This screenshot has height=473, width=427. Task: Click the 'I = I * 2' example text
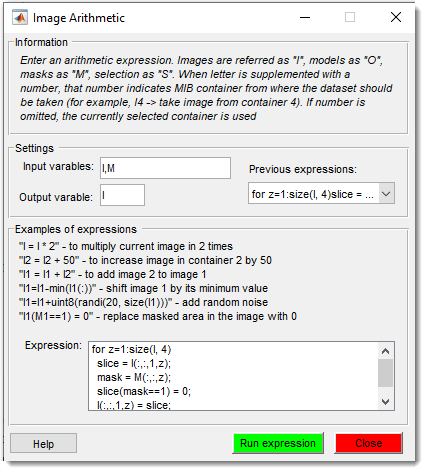coord(39,246)
